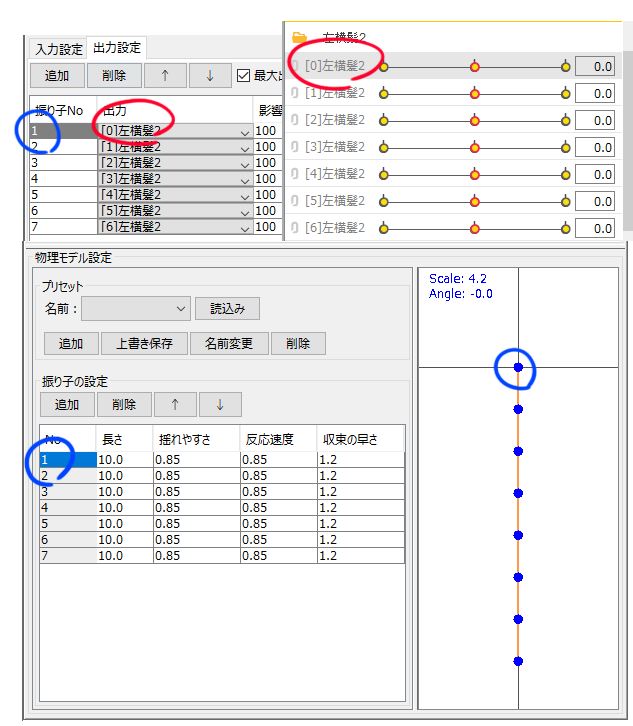Click the red center key of [3]左横髪2 slider
Image resolution: width=633 pixels, height=726 pixels.
click(x=474, y=148)
